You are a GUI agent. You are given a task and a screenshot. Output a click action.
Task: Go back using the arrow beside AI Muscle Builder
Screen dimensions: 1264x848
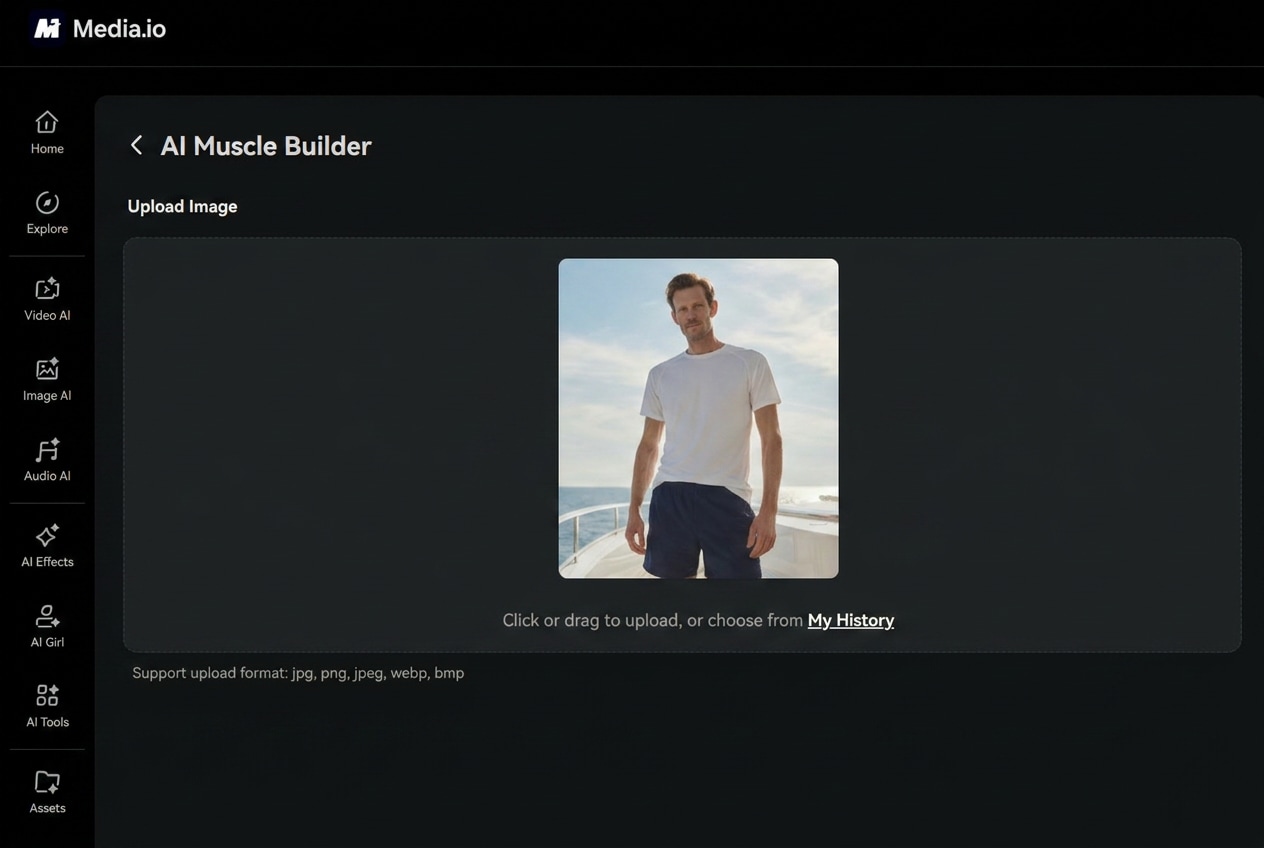coord(136,145)
